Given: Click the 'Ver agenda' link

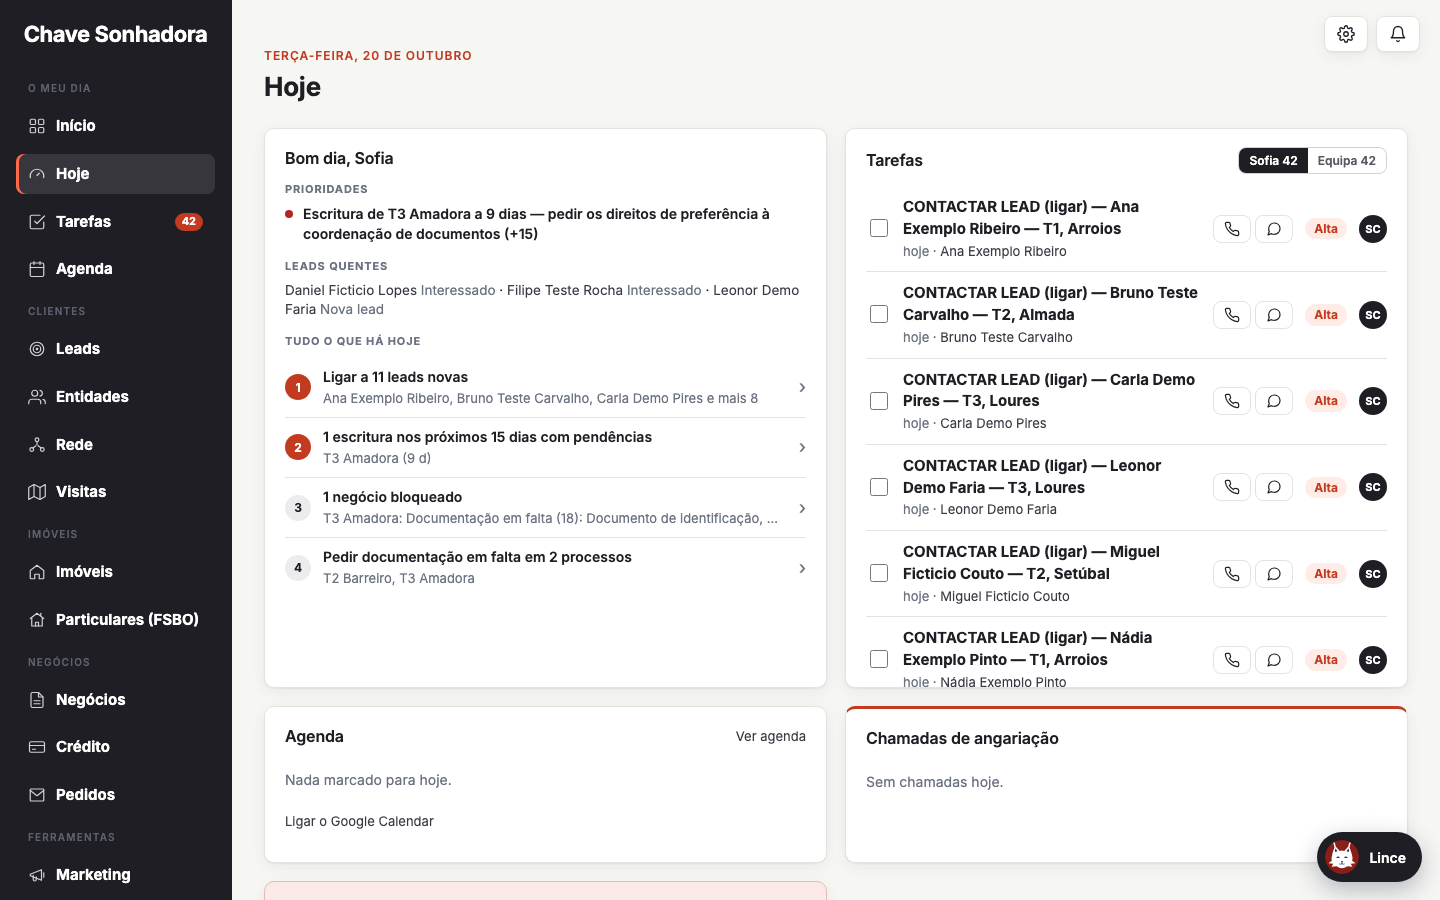Looking at the screenshot, I should 771,736.
